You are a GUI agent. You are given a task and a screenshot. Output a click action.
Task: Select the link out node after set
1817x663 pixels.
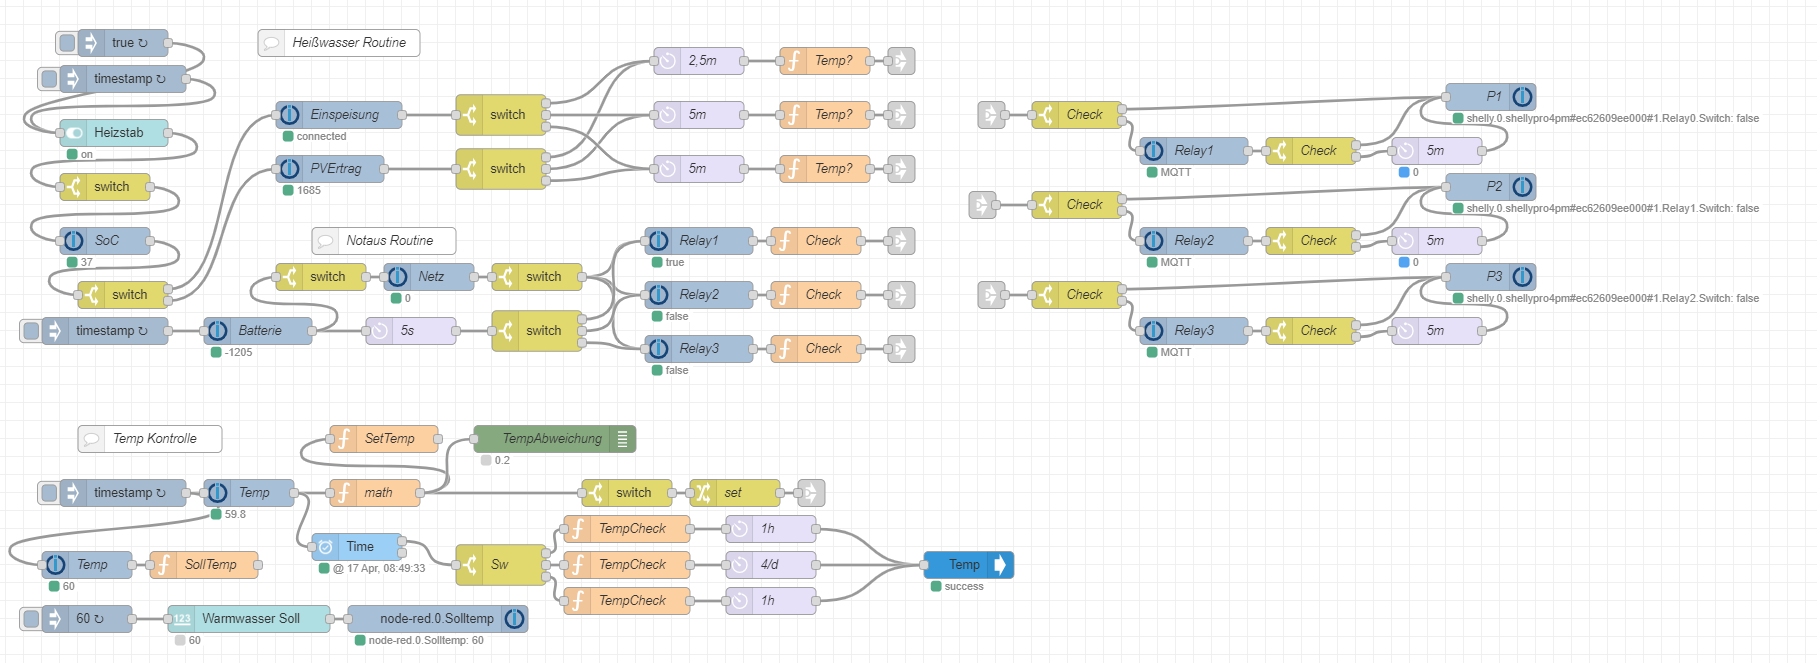click(x=811, y=493)
